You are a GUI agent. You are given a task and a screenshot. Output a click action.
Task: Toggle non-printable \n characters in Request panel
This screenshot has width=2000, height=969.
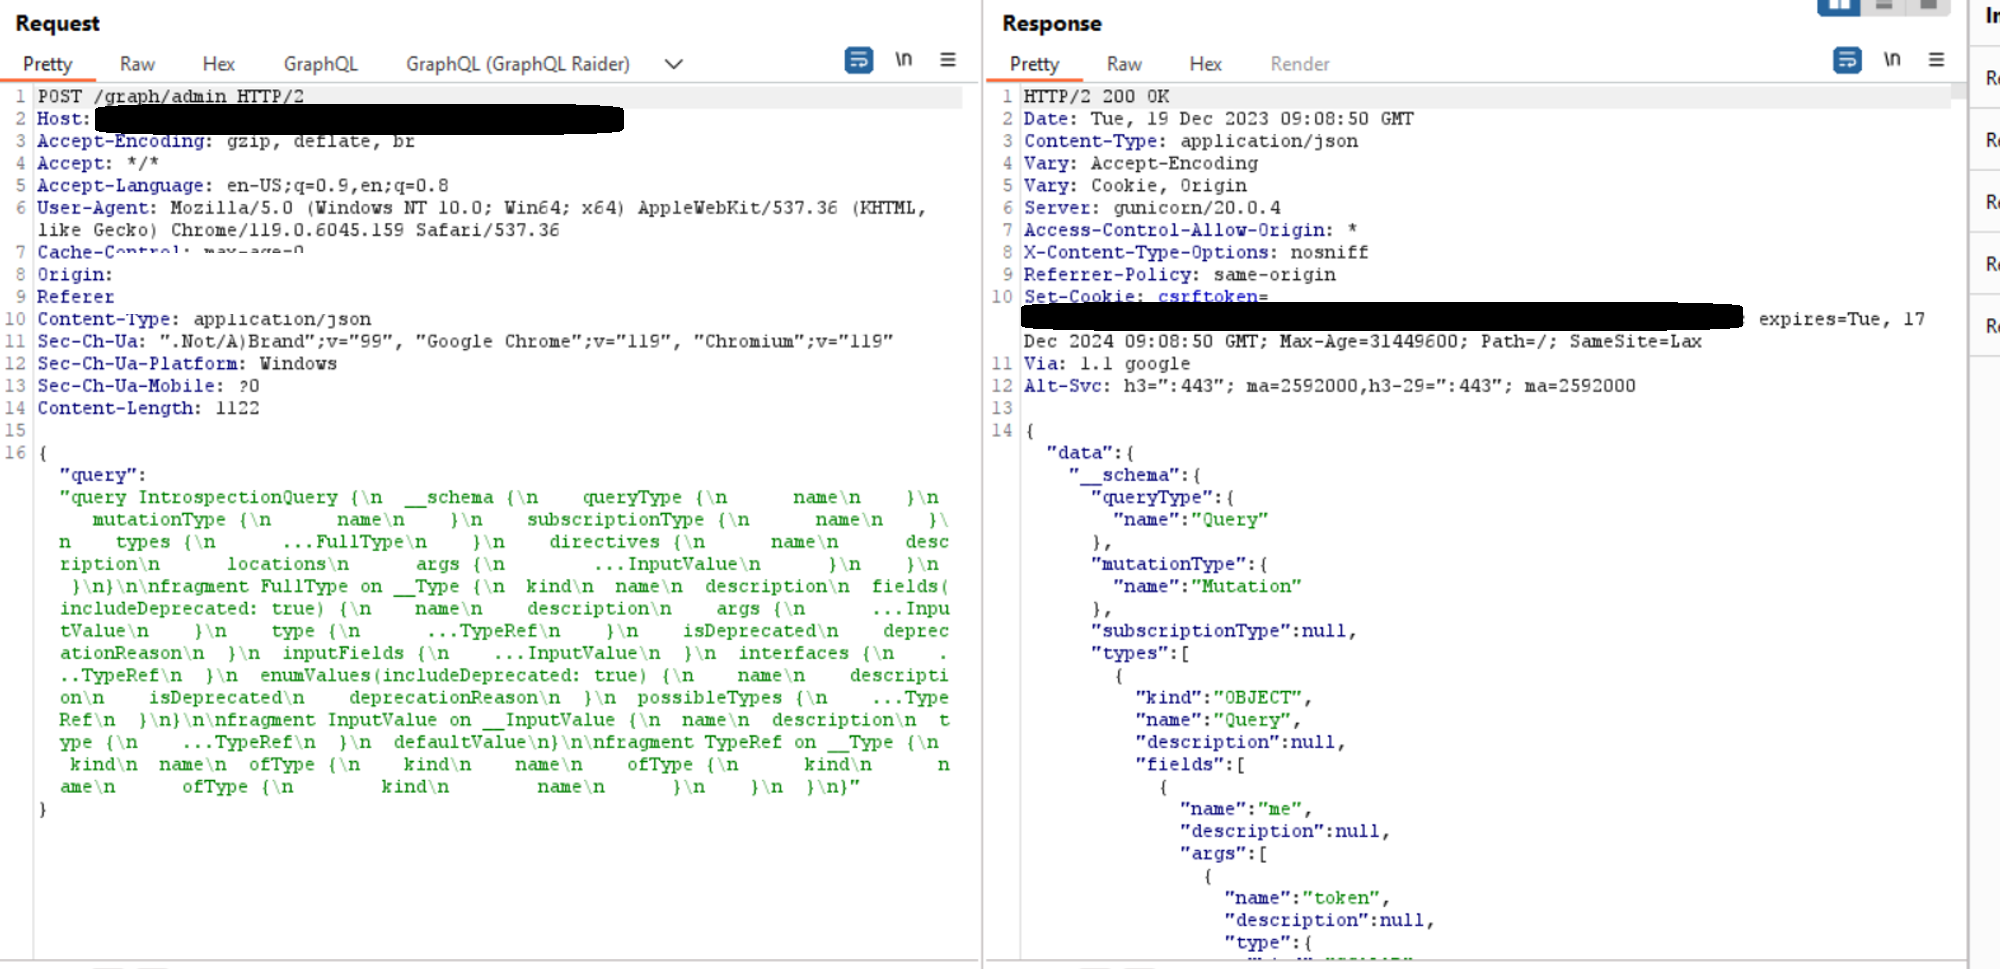(x=903, y=60)
